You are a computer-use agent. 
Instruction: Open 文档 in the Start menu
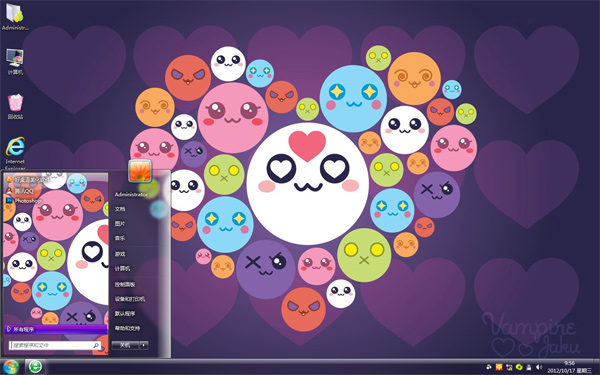pyautogui.click(x=120, y=209)
